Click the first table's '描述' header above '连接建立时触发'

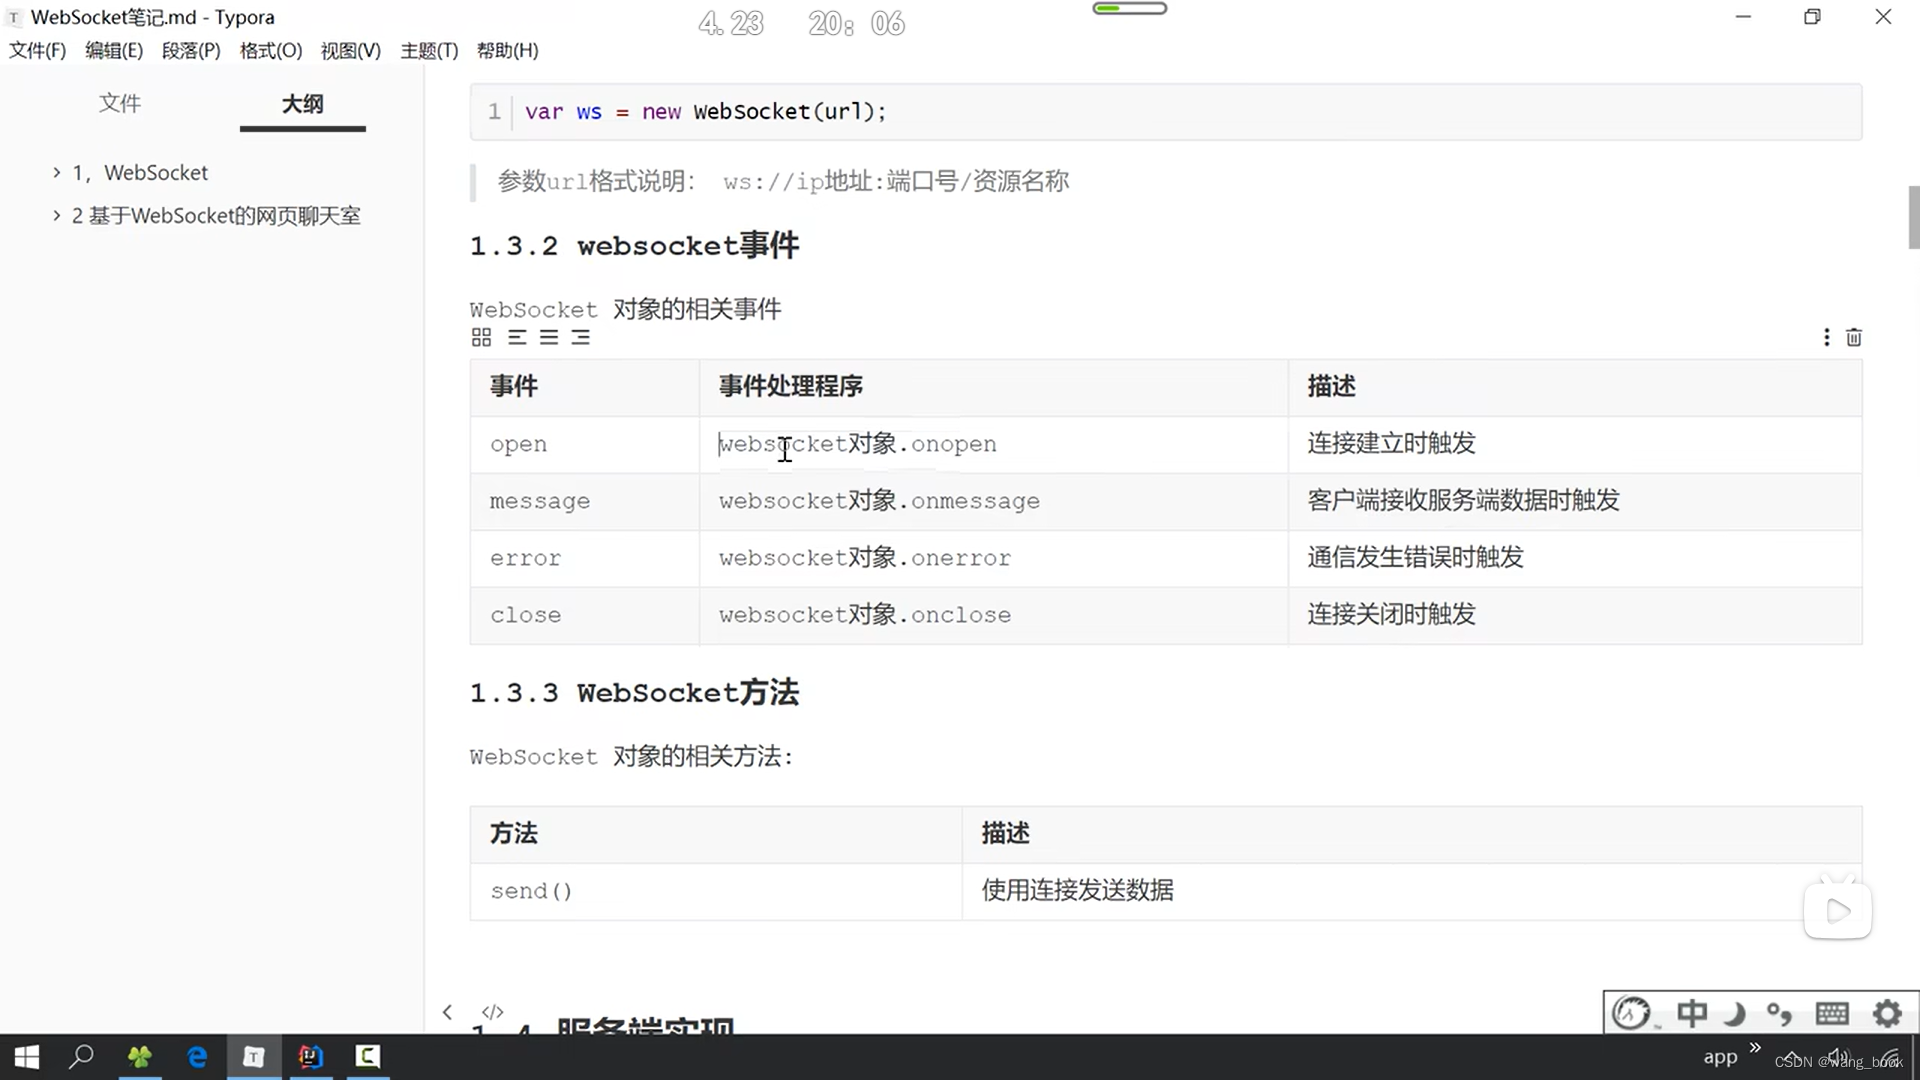click(x=1575, y=387)
